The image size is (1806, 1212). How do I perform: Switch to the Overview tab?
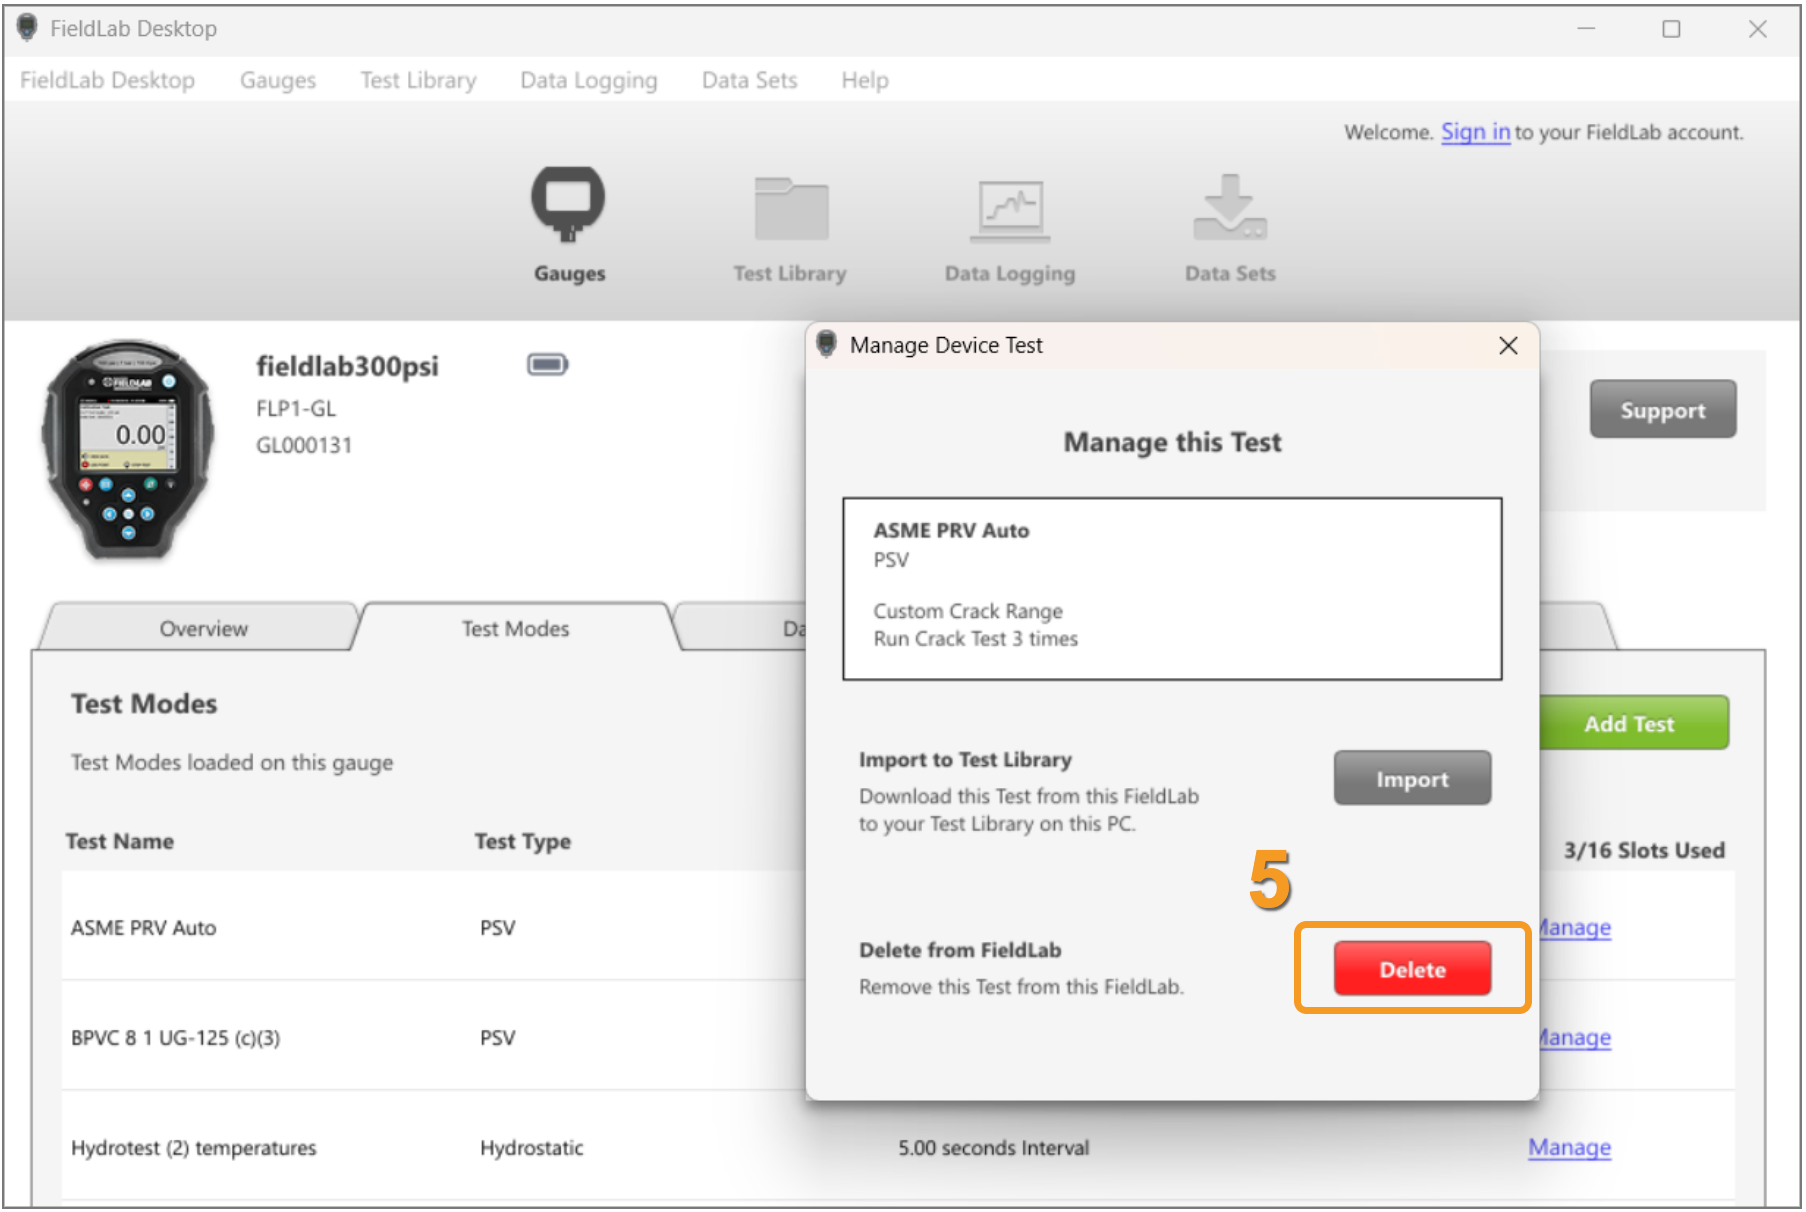click(x=204, y=628)
